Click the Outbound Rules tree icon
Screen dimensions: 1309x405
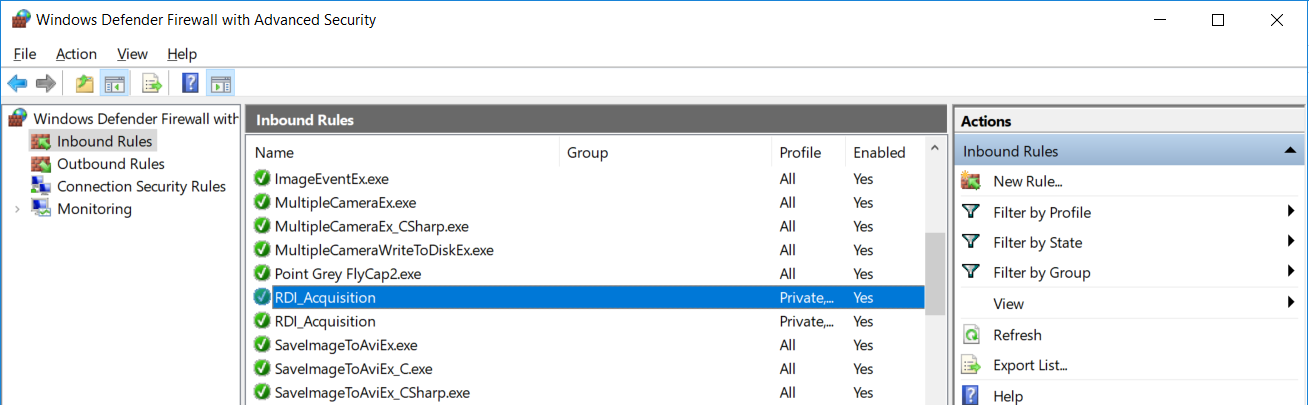[x=41, y=164]
